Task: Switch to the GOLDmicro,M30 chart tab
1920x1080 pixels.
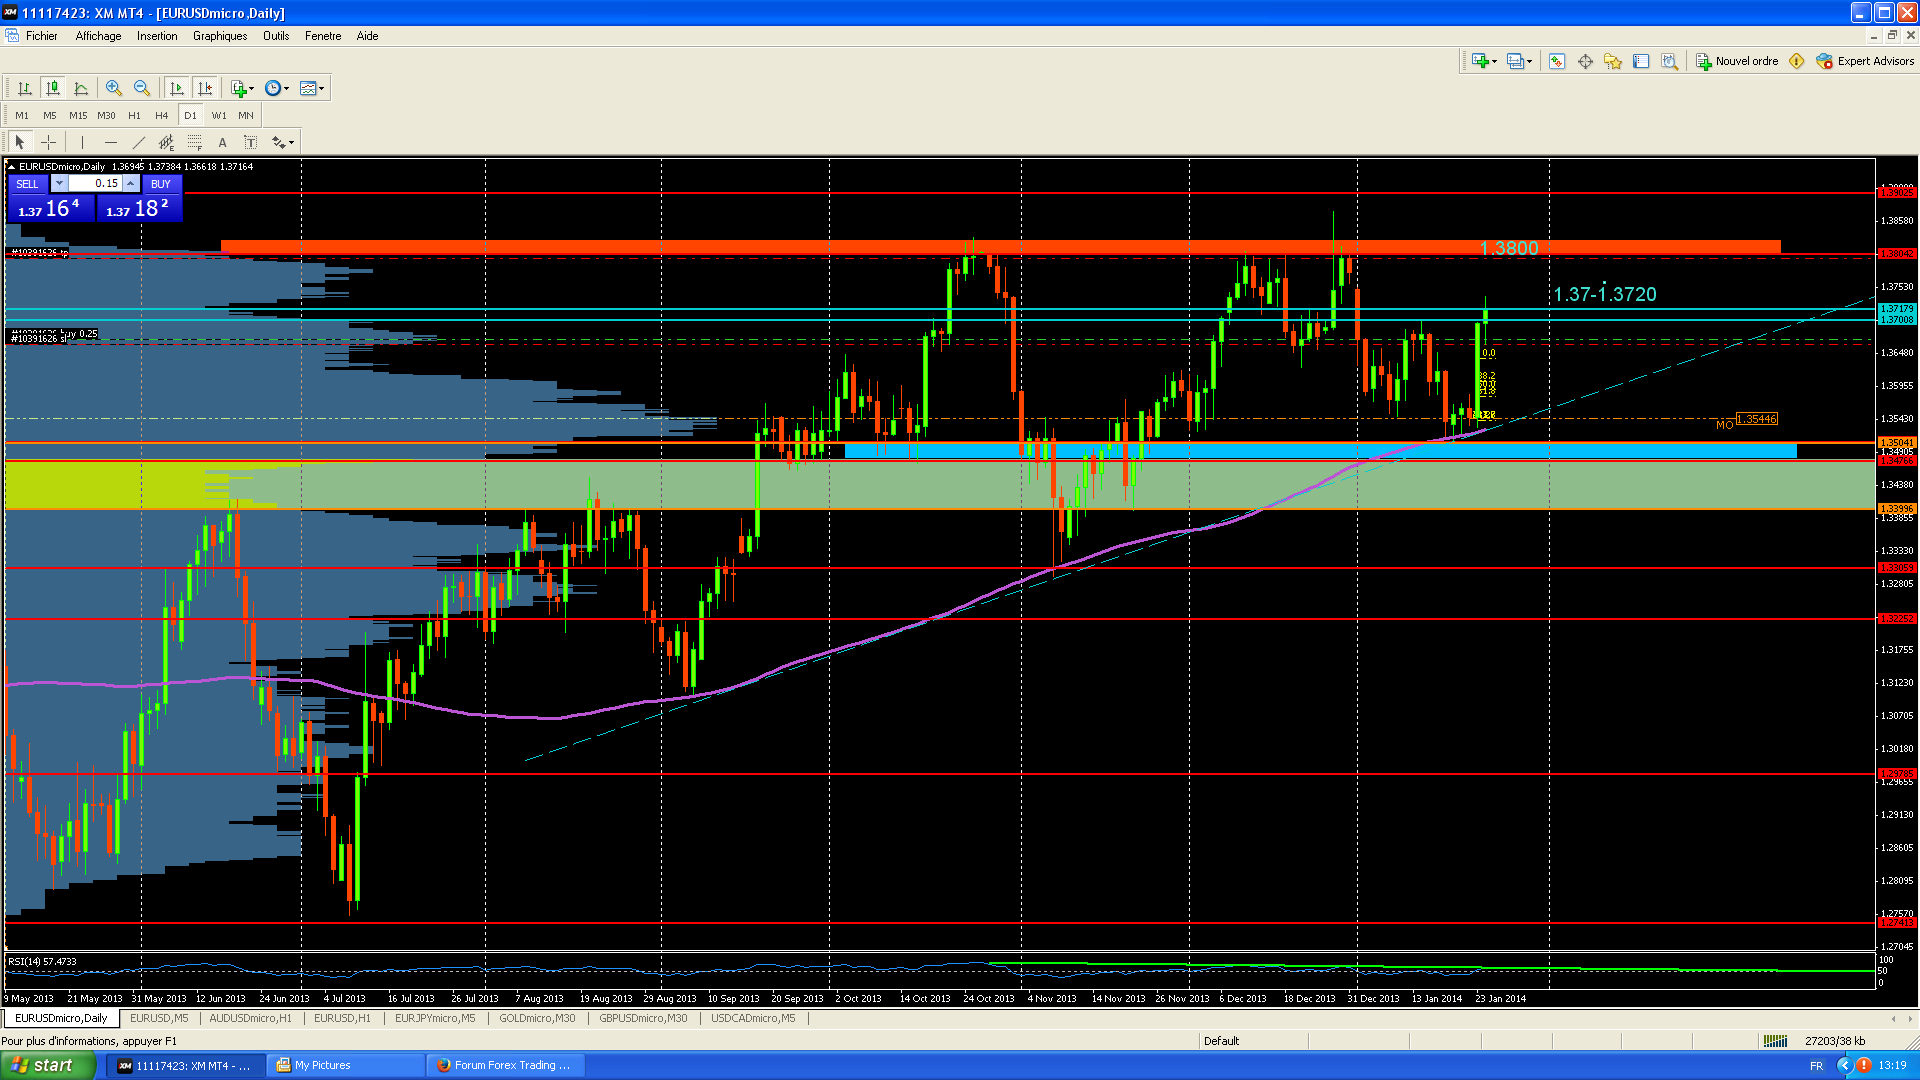Action: point(537,1018)
